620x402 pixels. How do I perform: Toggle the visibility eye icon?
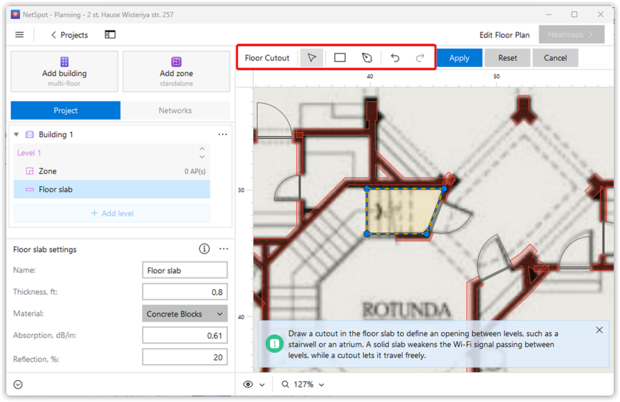click(248, 384)
